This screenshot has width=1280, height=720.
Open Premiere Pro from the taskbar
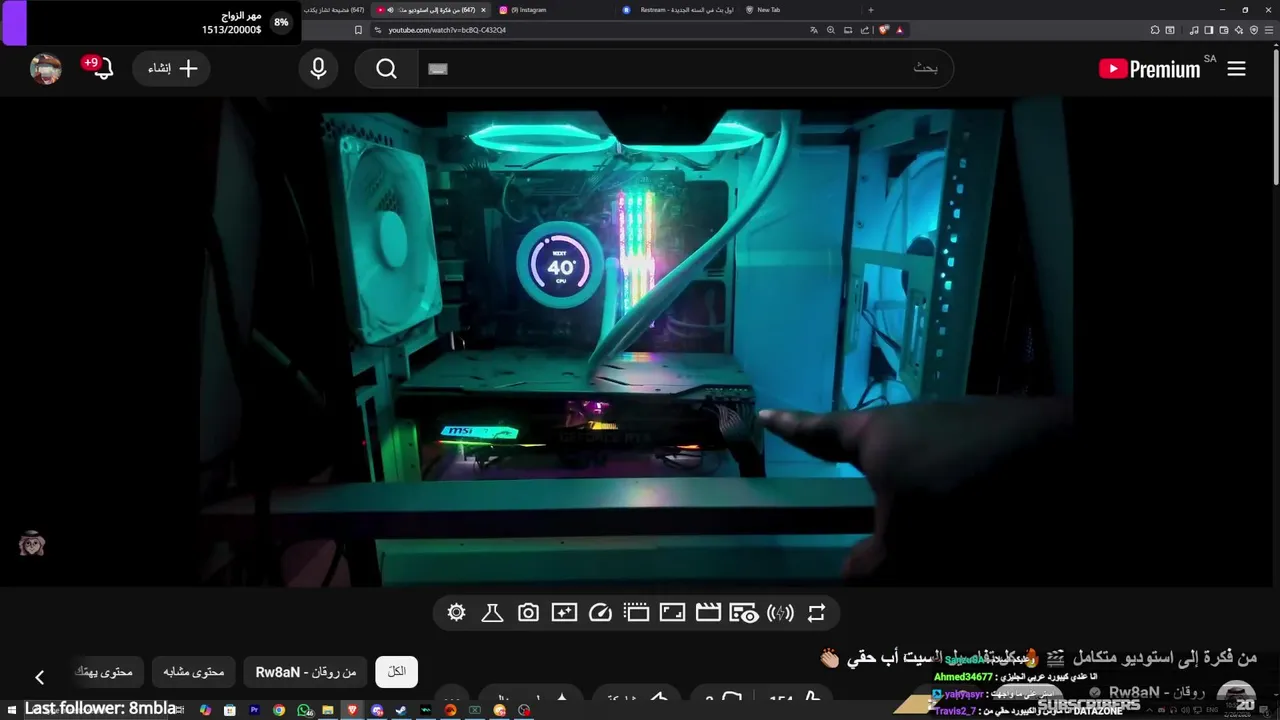click(254, 710)
